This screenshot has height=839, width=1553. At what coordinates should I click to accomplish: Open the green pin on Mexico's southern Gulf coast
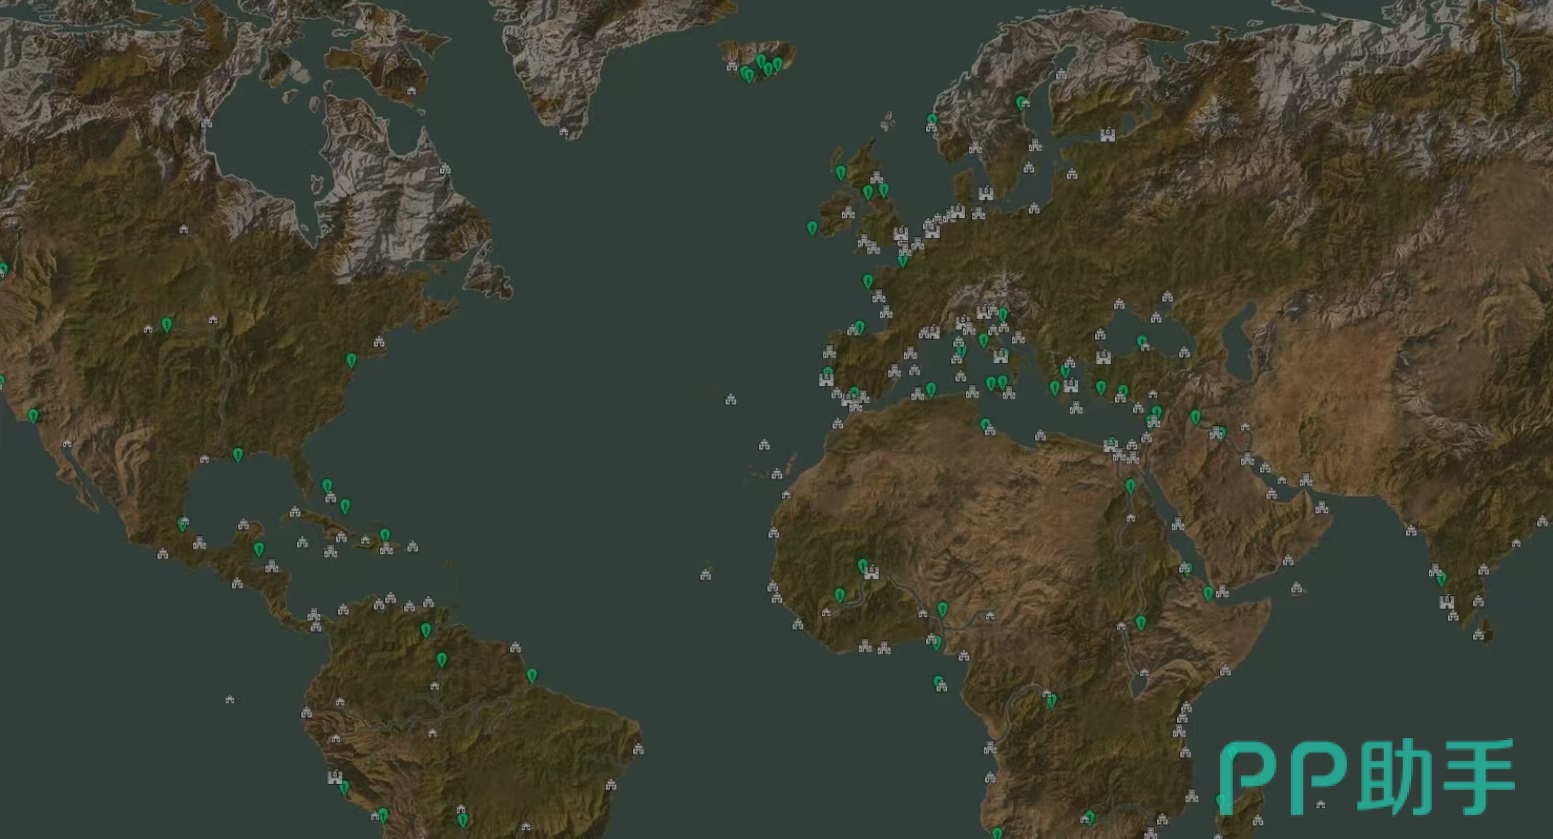coord(183,524)
